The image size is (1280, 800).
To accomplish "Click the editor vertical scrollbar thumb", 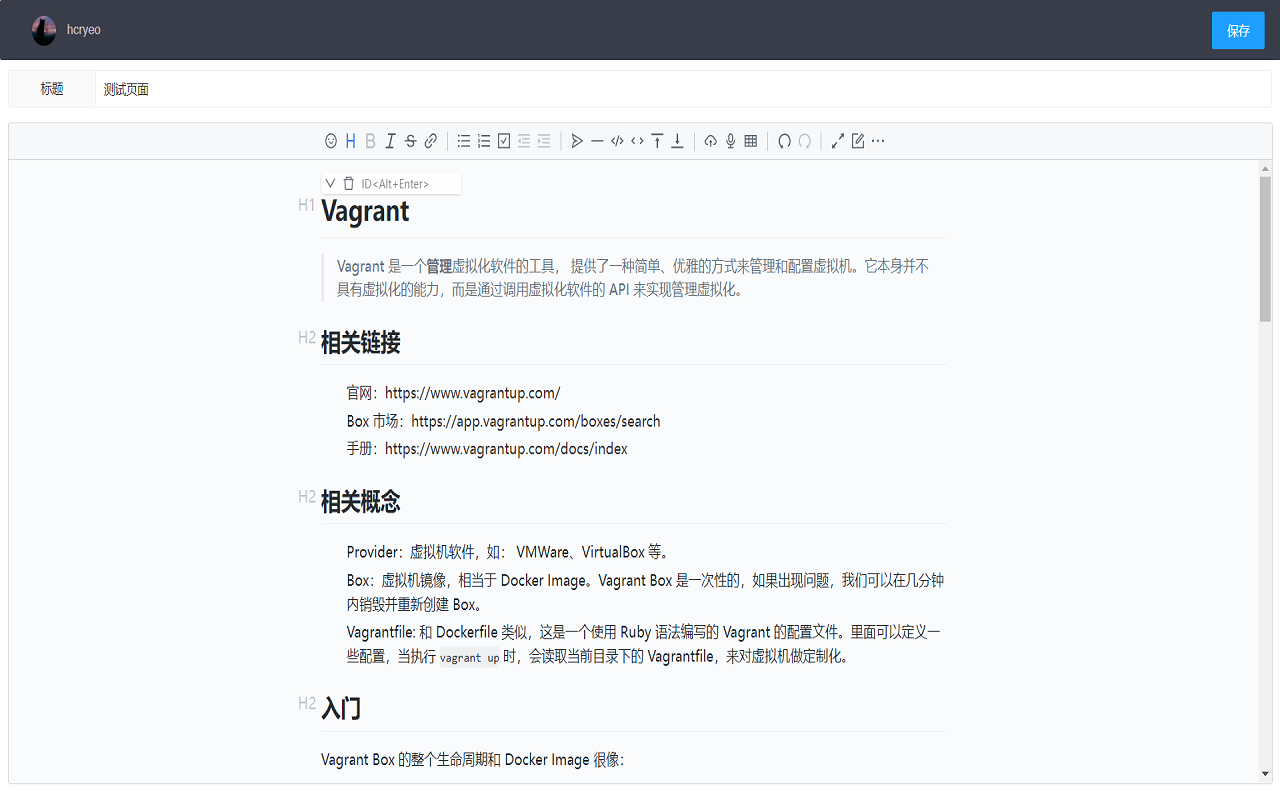I will click(1265, 248).
